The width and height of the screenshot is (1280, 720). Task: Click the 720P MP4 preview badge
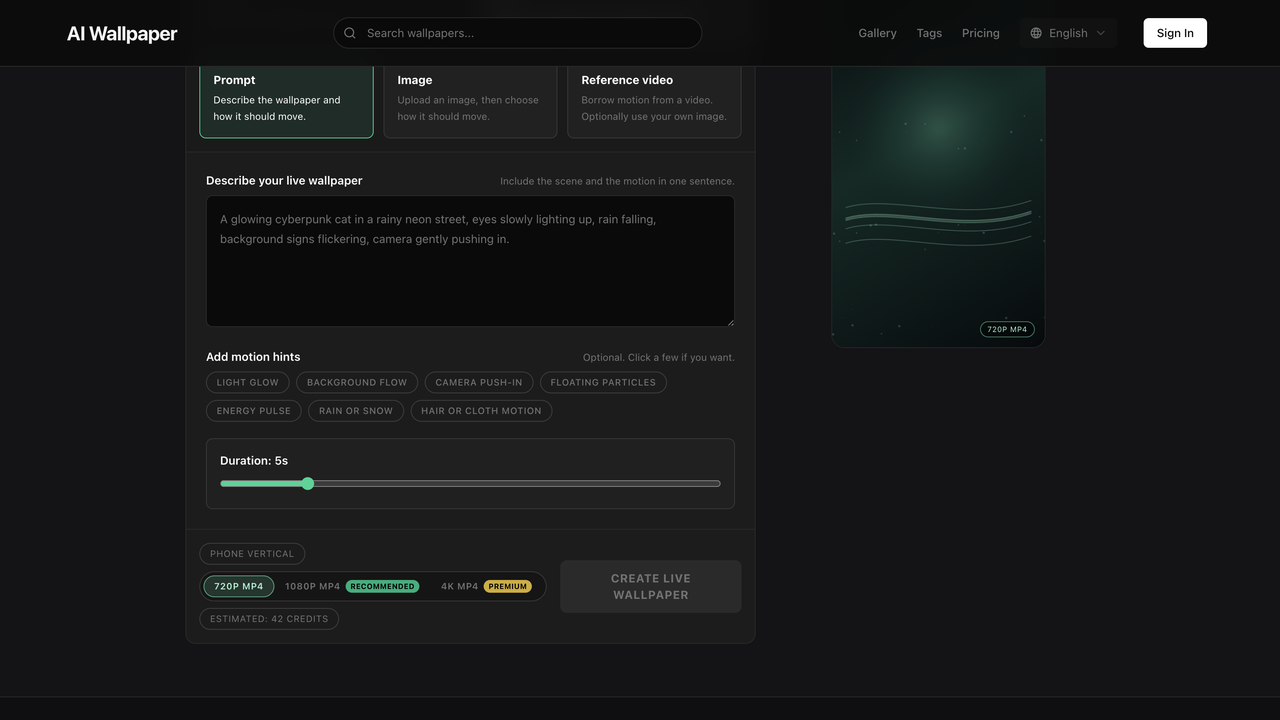tap(1007, 329)
